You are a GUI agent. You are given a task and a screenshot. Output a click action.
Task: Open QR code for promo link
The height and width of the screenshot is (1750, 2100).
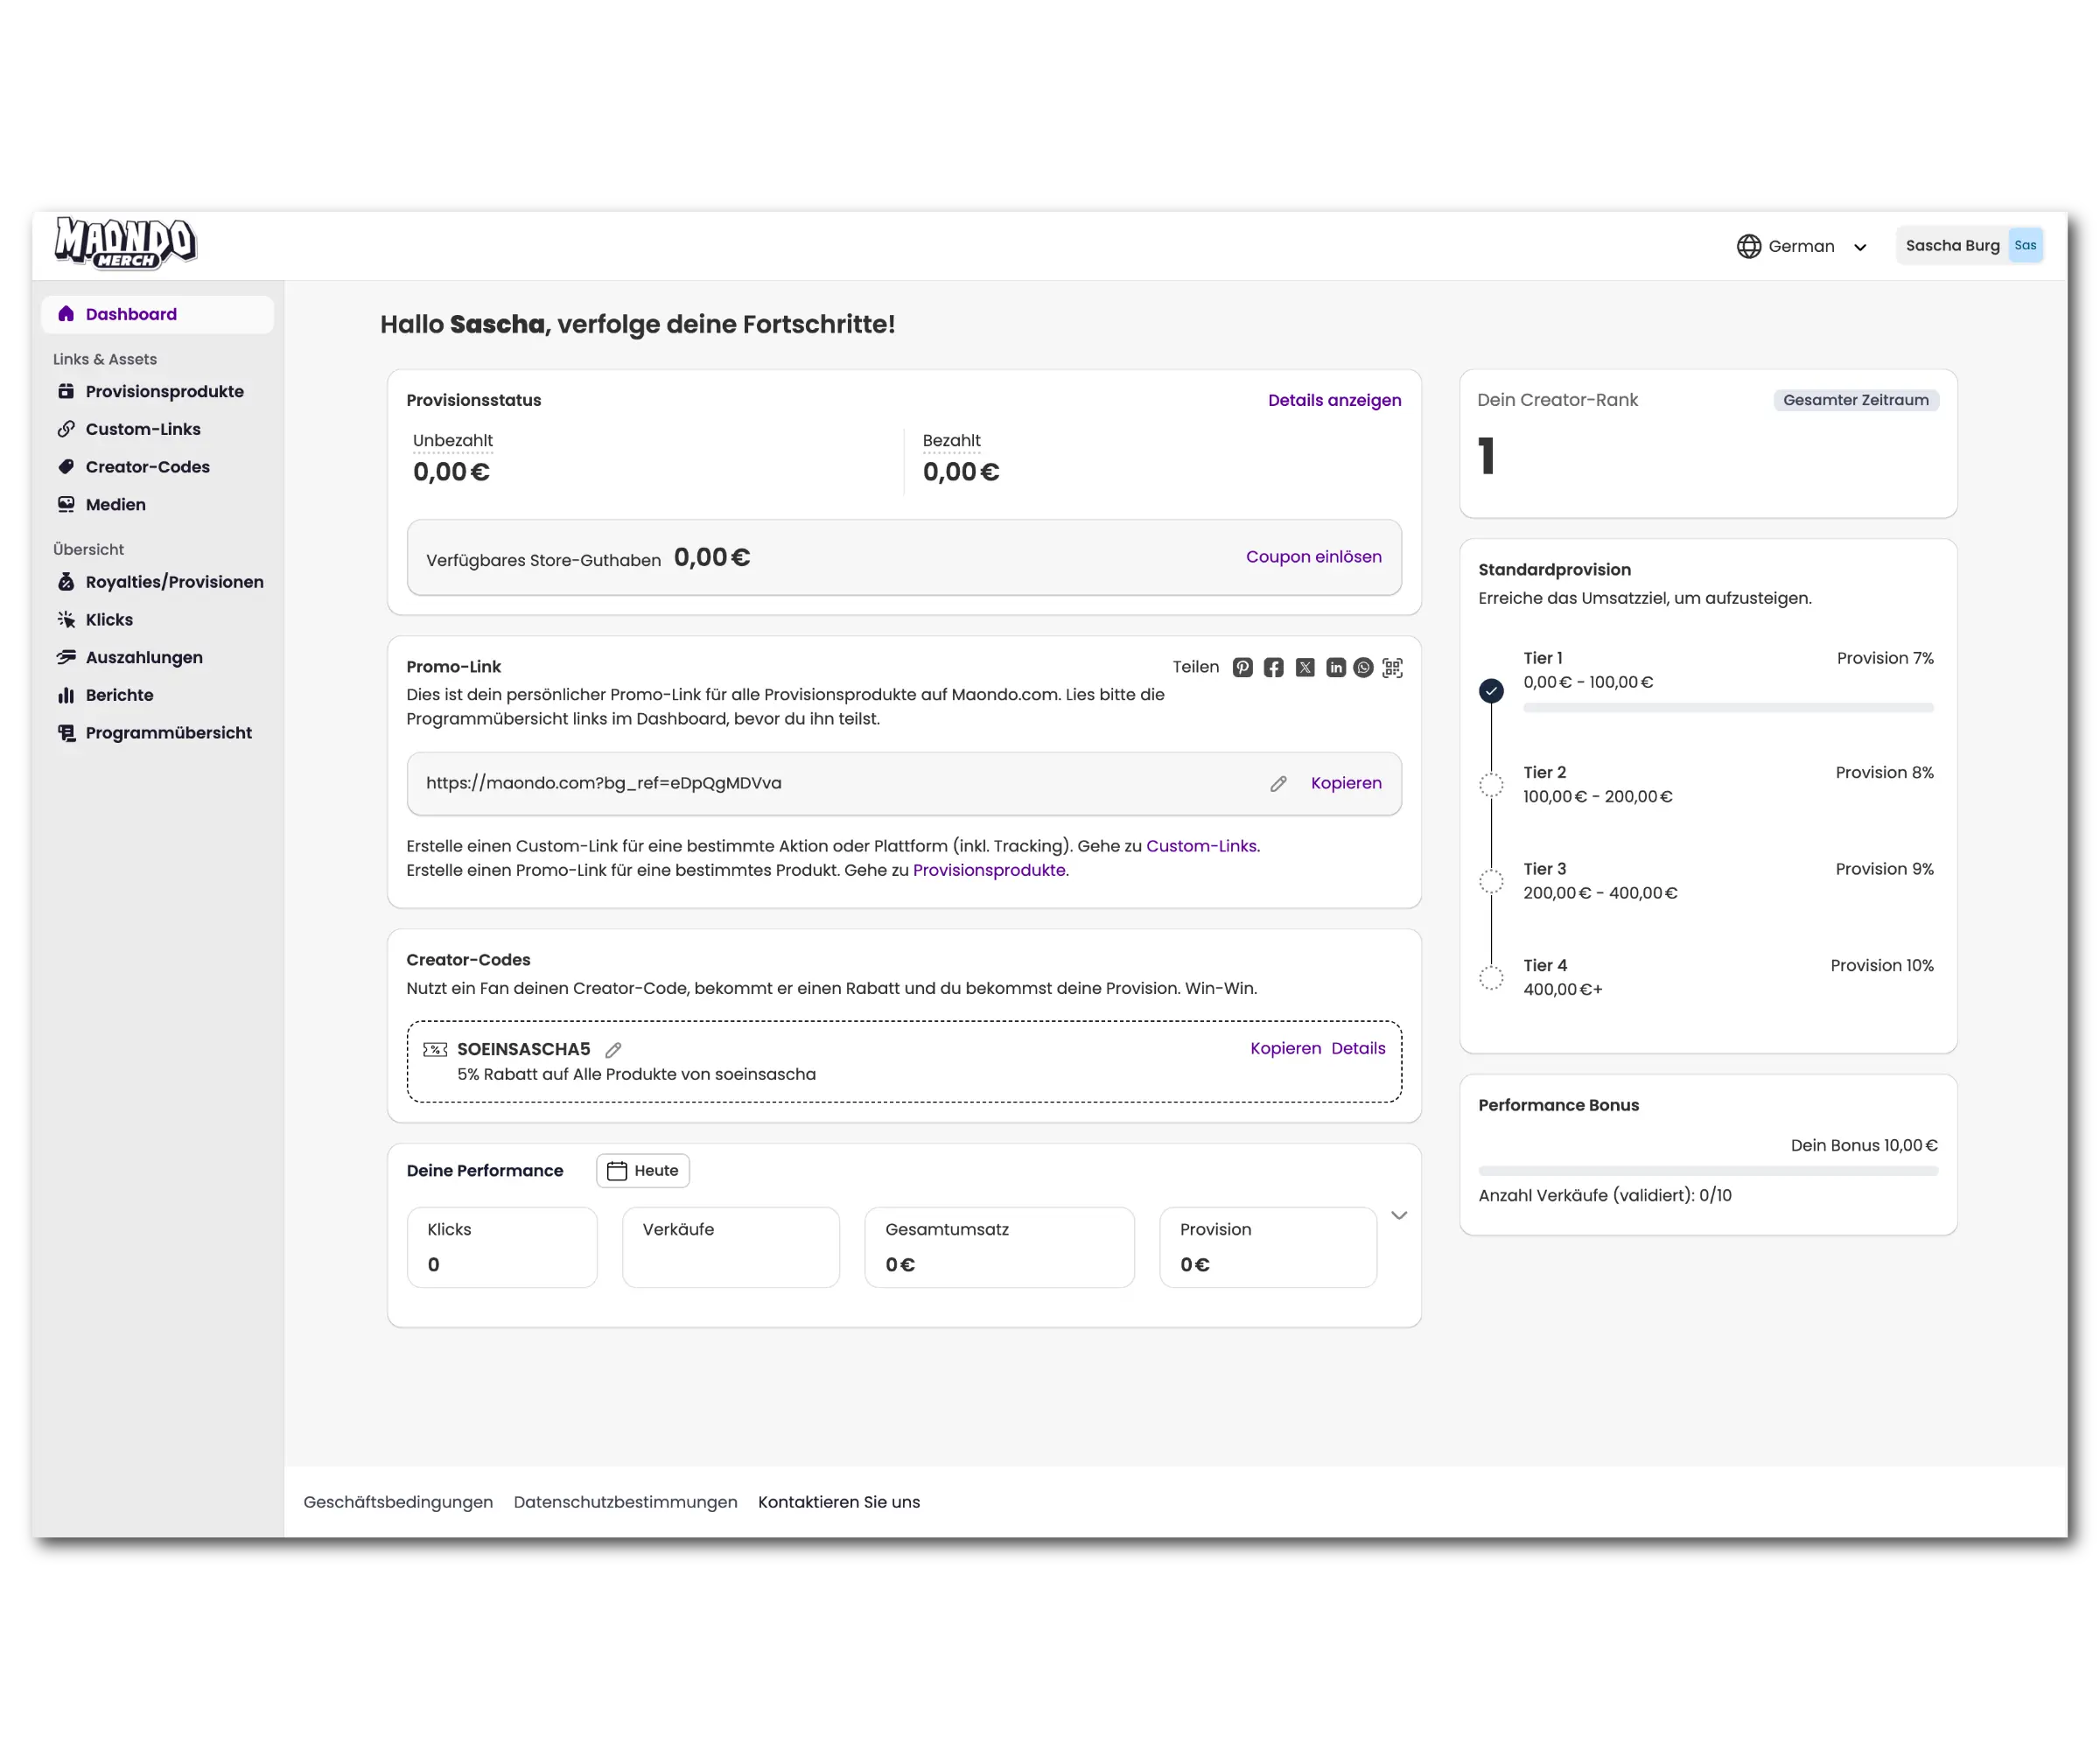[1392, 667]
